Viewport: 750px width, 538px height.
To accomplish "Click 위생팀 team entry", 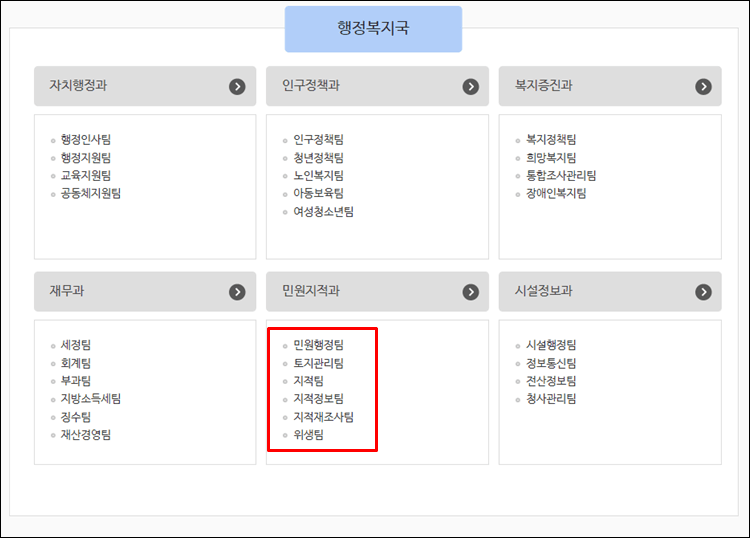I will pyautogui.click(x=309, y=435).
